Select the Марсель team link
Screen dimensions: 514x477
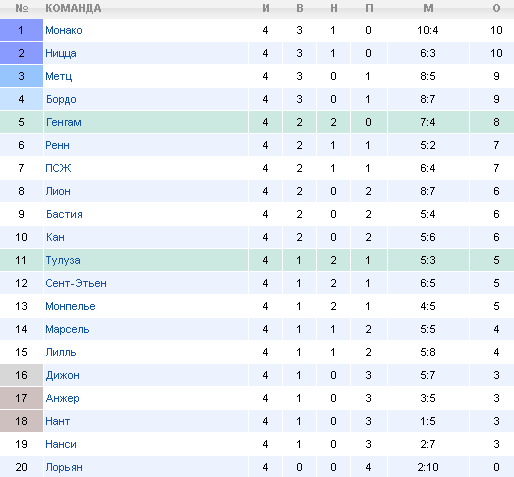67,329
